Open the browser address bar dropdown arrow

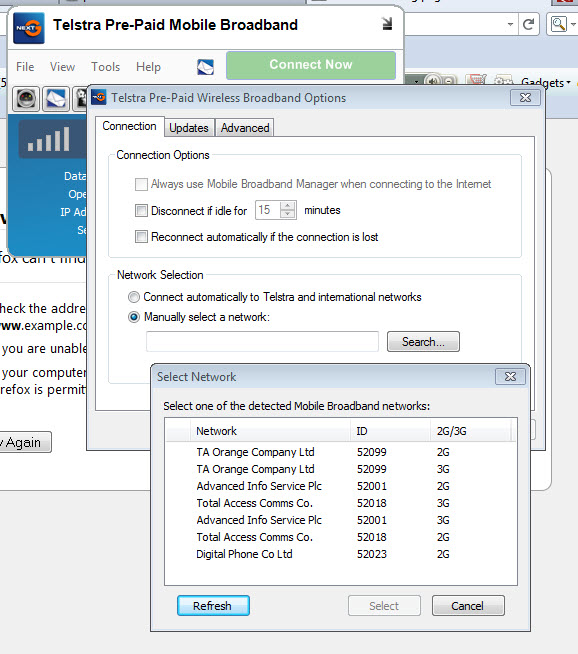pyautogui.click(x=510, y=24)
